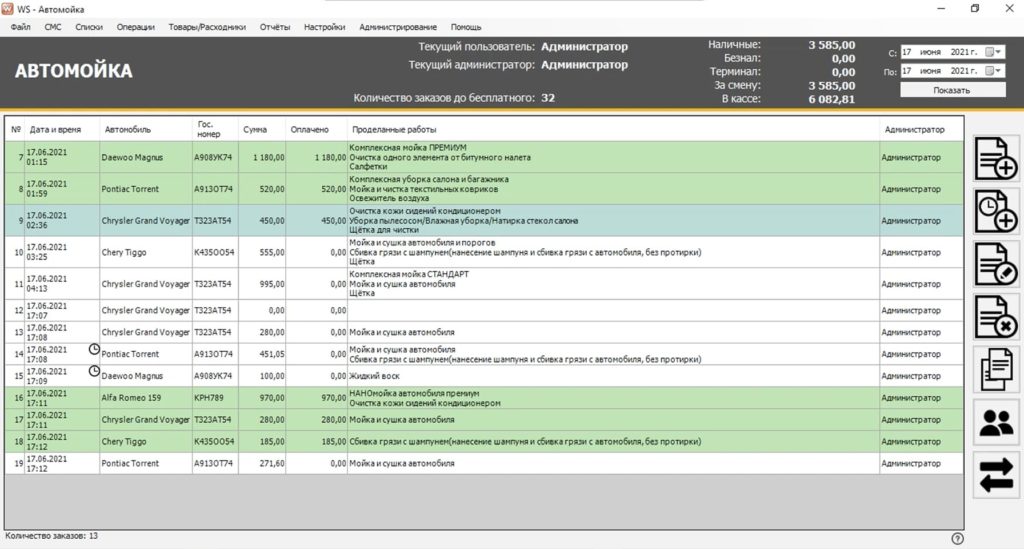Click the WS app icon in title bar

[x=7, y=8]
